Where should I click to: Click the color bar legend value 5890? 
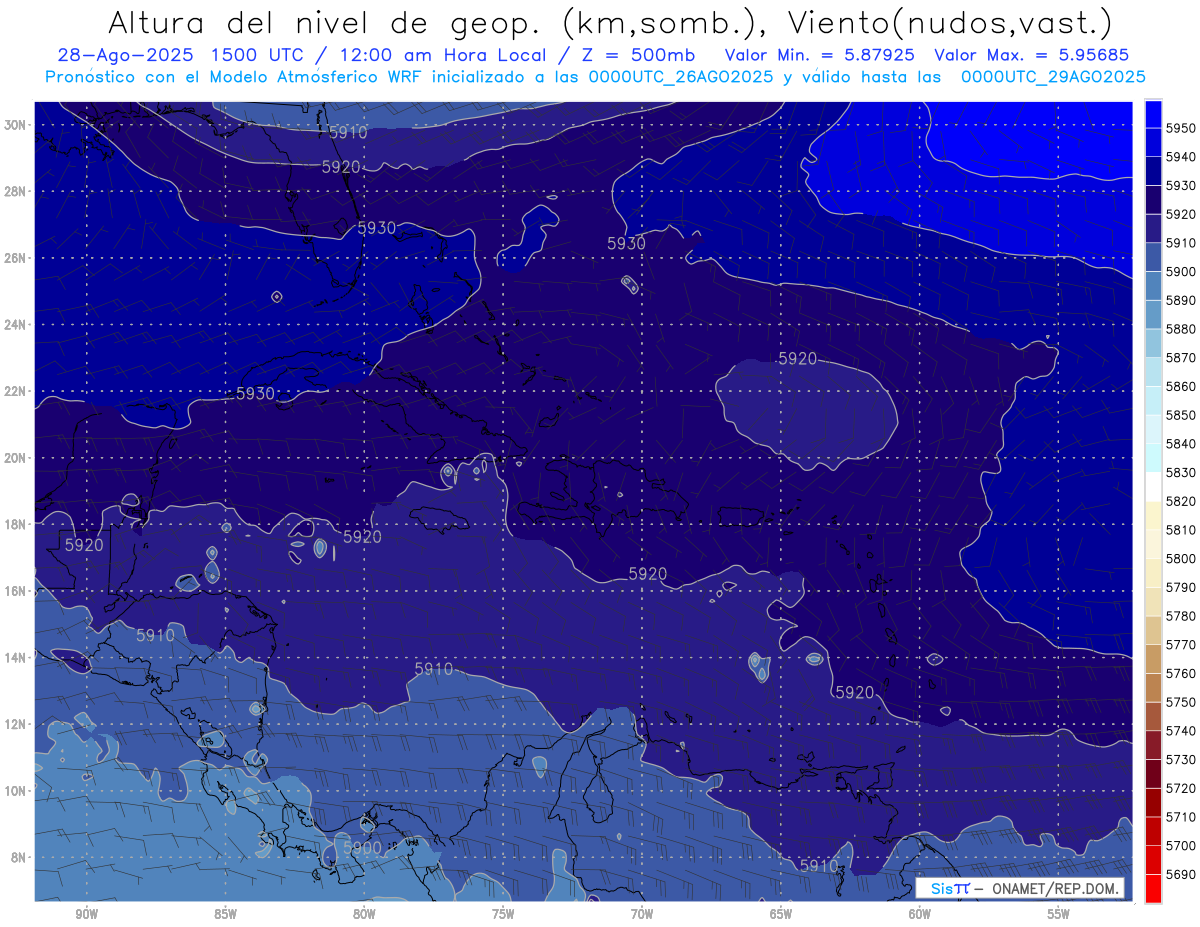point(1180,300)
